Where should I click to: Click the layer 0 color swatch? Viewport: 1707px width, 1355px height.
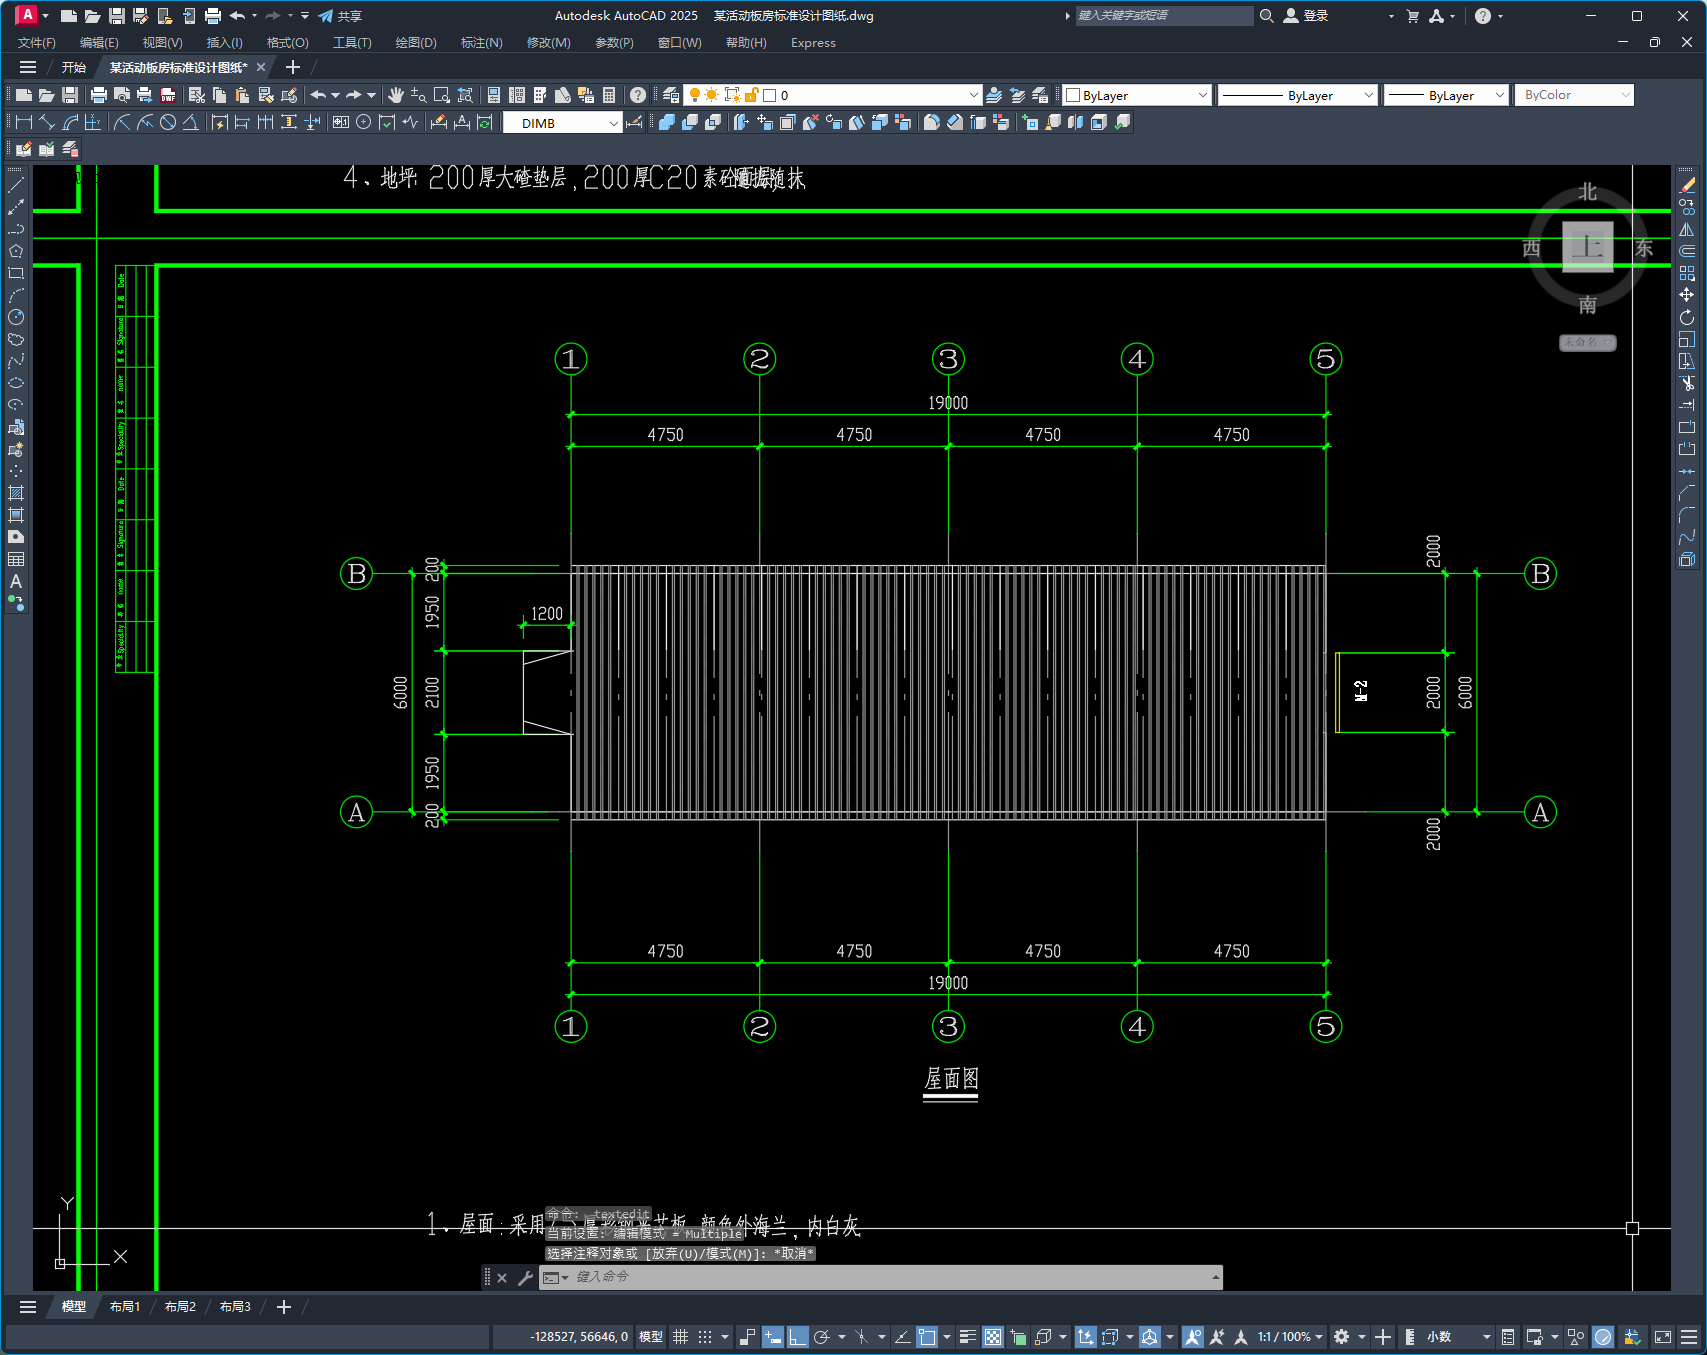(x=770, y=95)
